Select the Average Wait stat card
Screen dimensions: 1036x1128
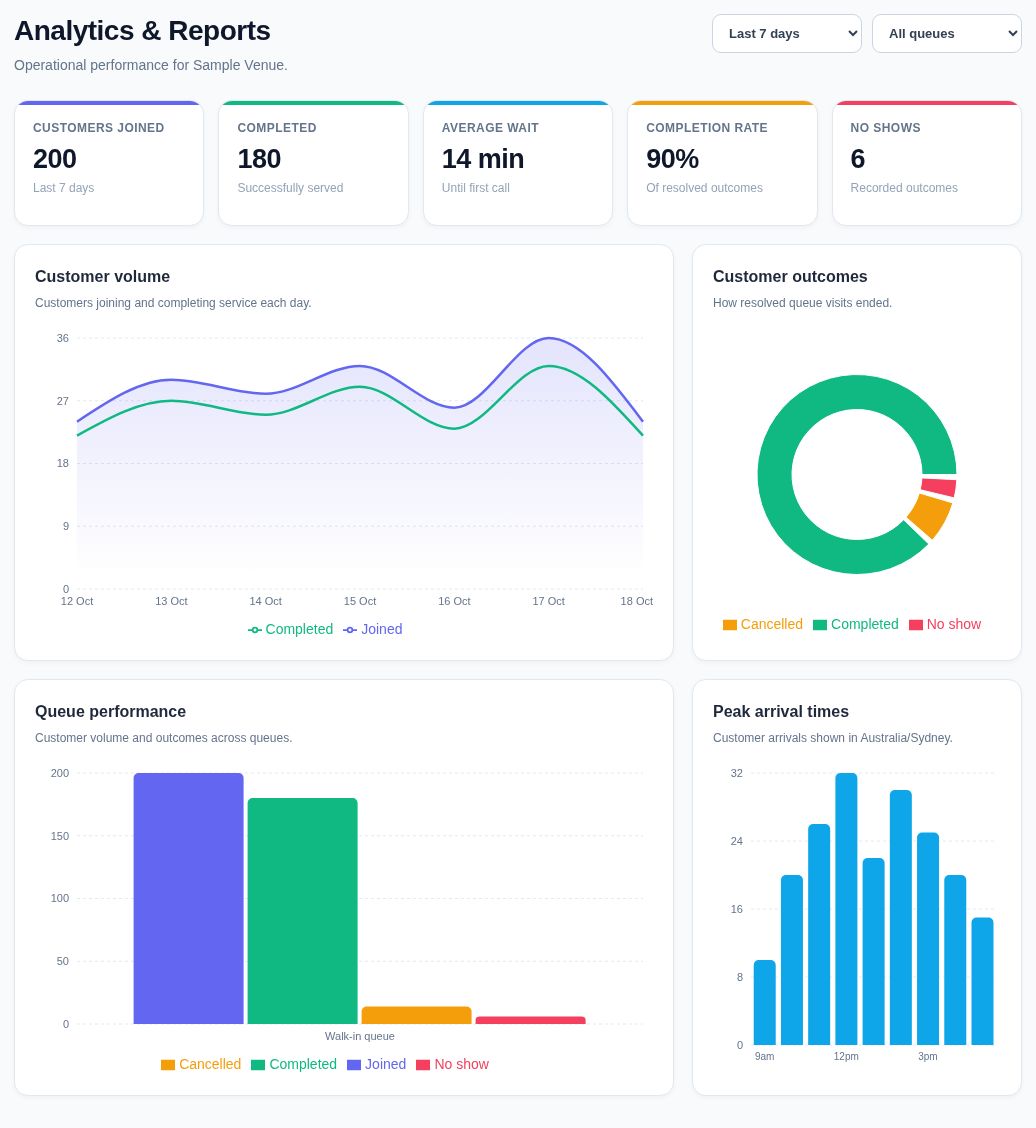518,163
